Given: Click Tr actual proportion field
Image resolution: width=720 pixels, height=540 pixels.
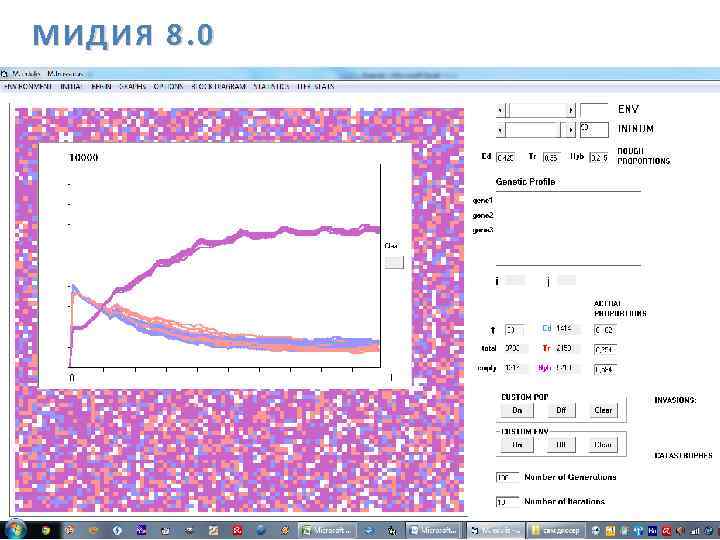Looking at the screenshot, I should (604, 349).
